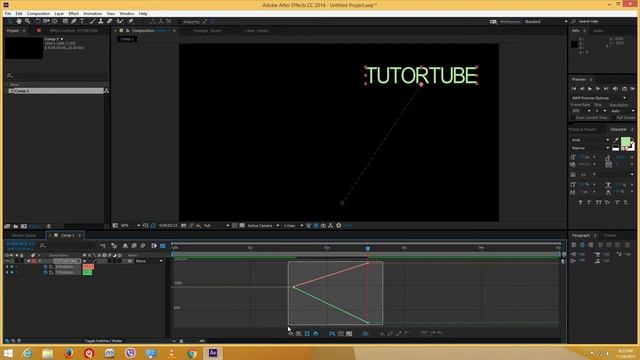640x360 pixels.
Task: Select the Hand tool
Action: pos(19,21)
